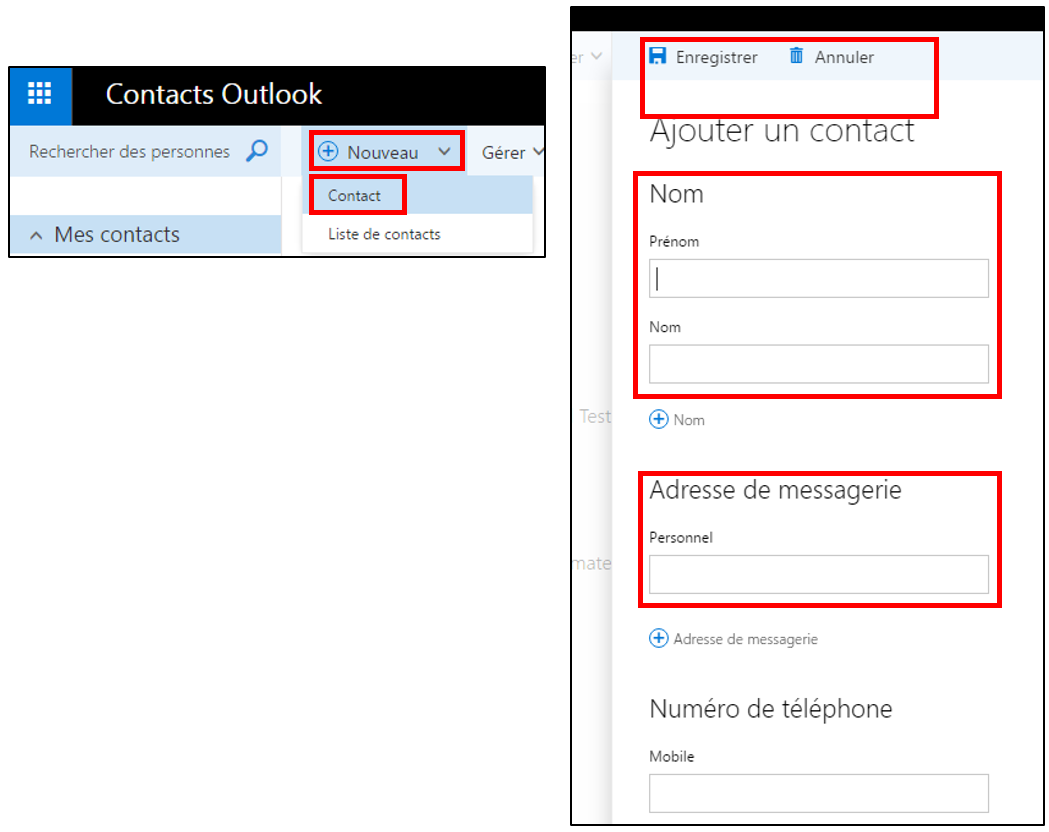
Task: Click the Ajouter un contact heading
Action: pyautogui.click(x=781, y=130)
